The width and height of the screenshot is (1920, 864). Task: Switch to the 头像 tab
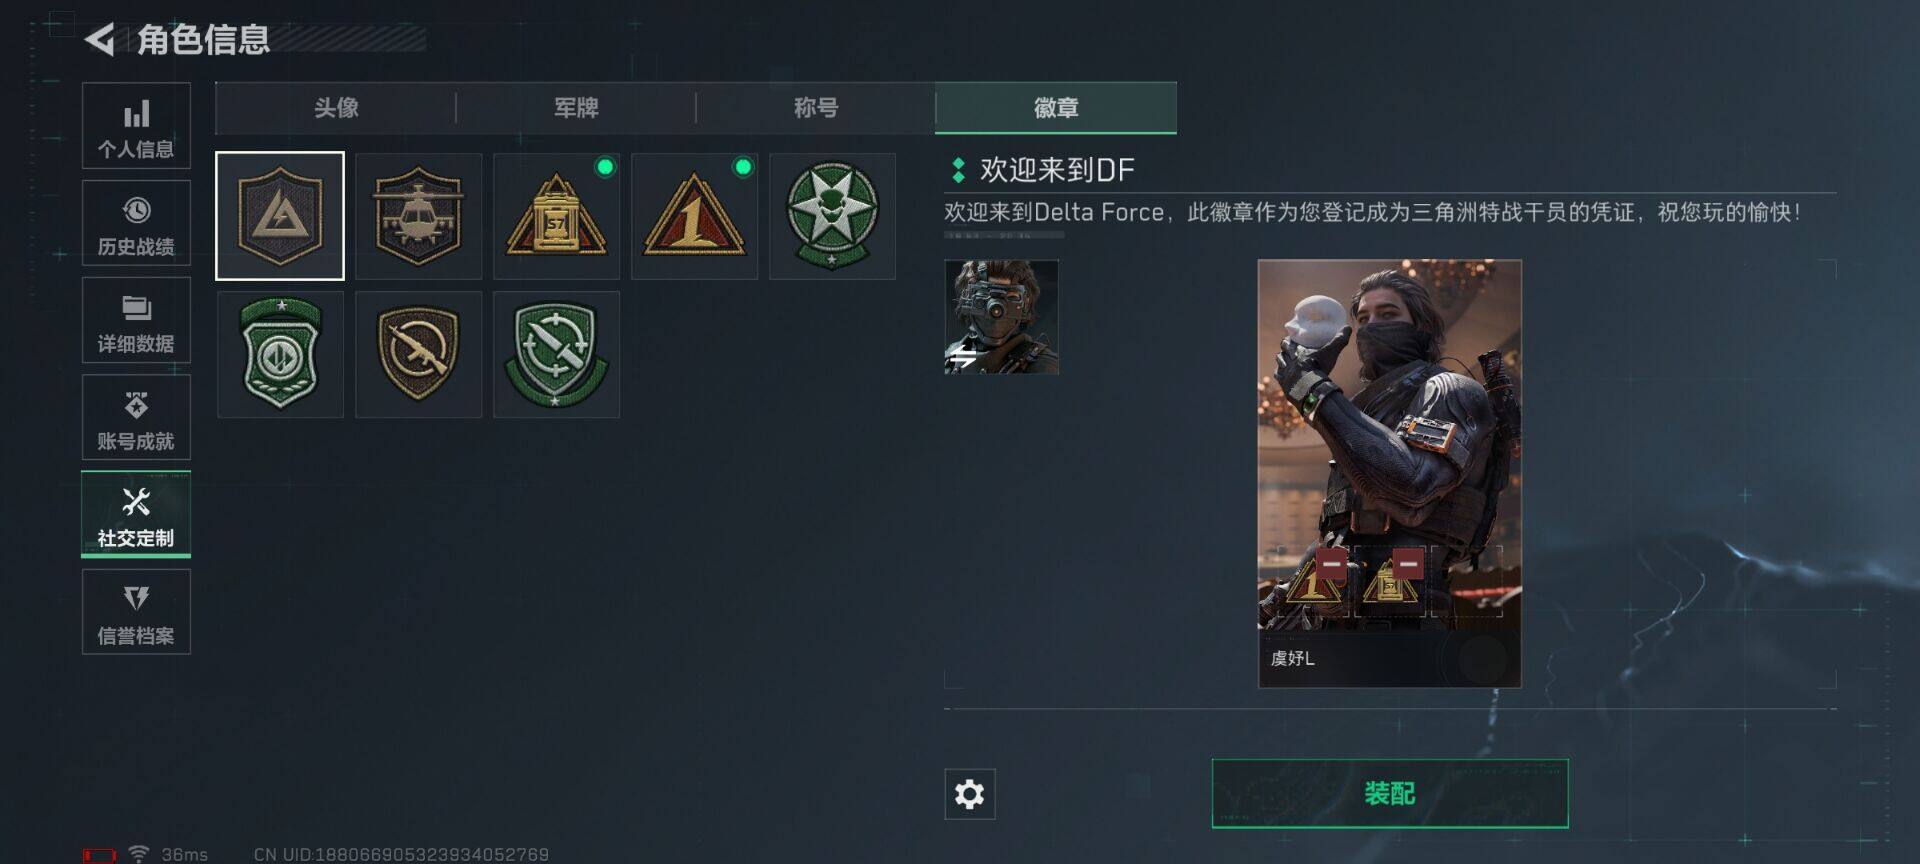coord(336,108)
